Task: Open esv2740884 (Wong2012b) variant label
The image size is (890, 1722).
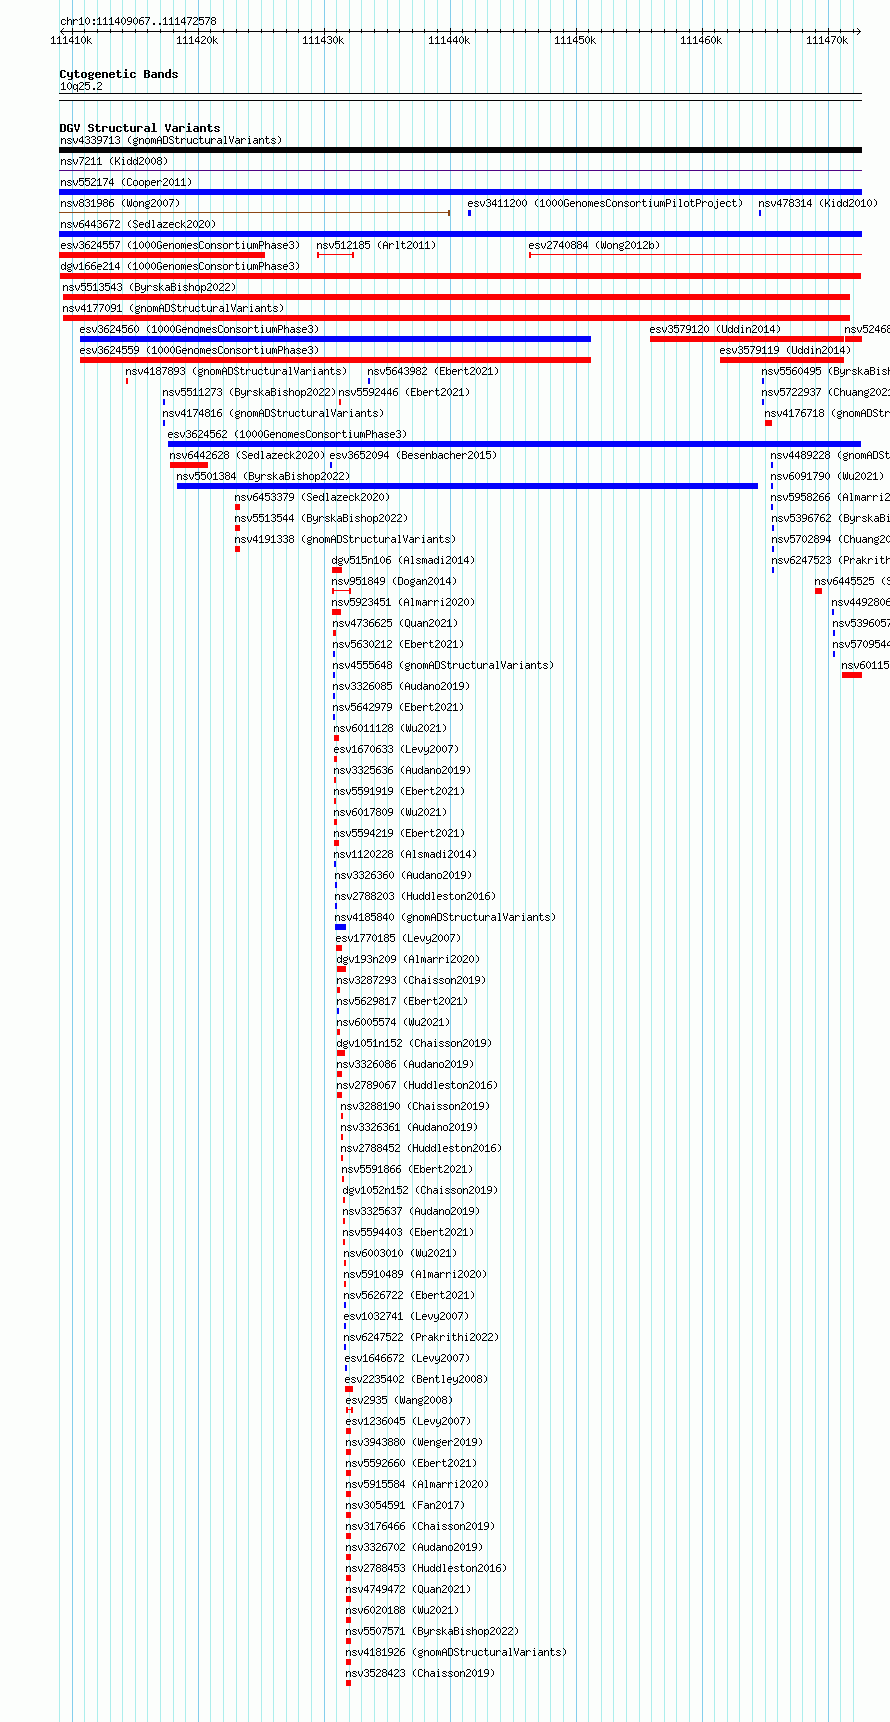Action: pyautogui.click(x=594, y=245)
